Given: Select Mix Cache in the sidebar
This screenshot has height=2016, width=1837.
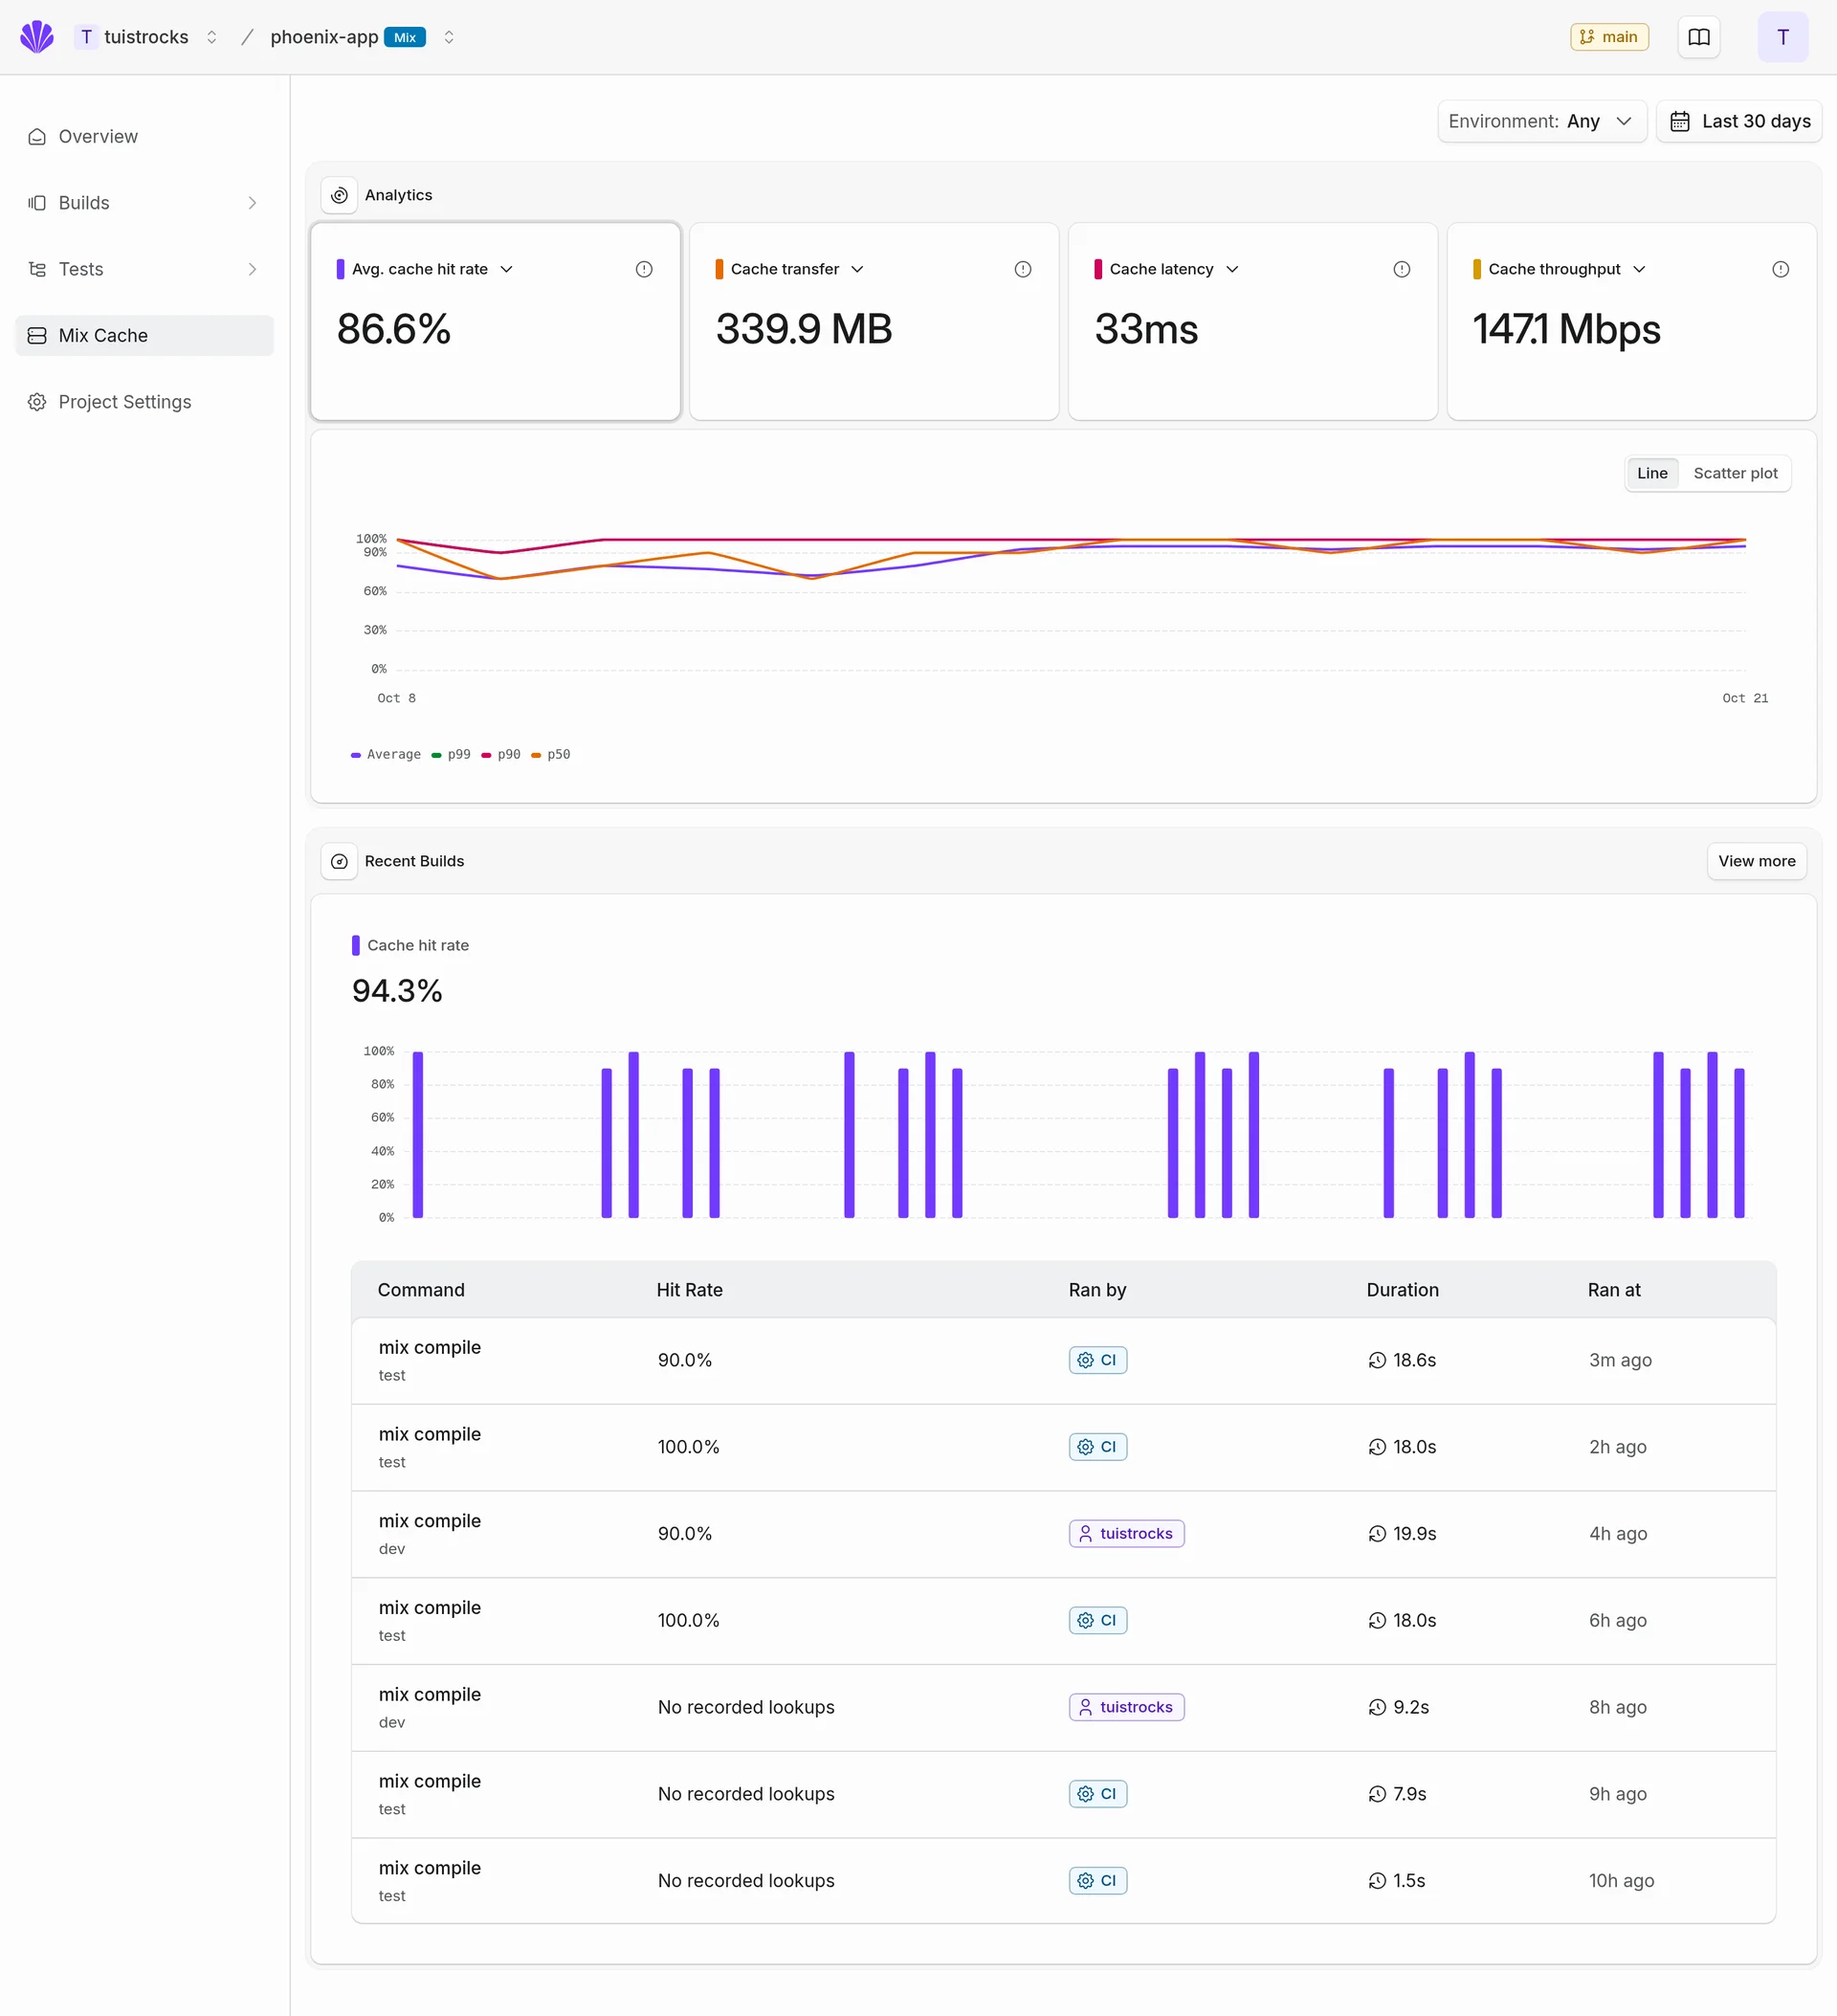Looking at the screenshot, I should tap(144, 335).
